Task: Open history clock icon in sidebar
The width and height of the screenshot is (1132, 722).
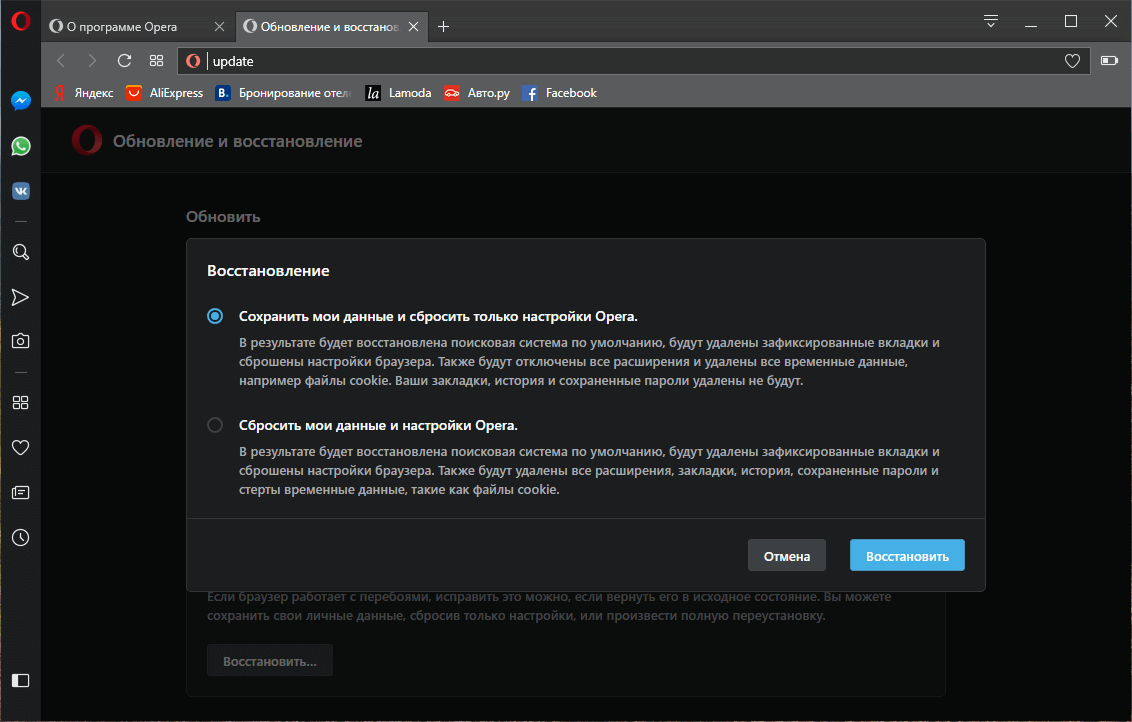Action: pos(21,537)
